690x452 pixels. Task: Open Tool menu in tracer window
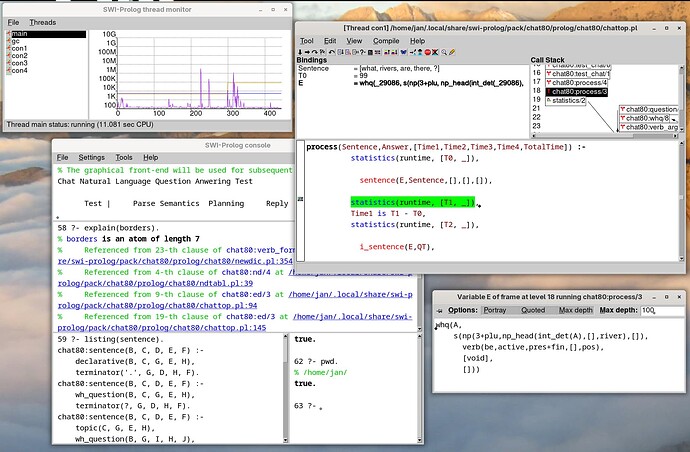point(307,41)
